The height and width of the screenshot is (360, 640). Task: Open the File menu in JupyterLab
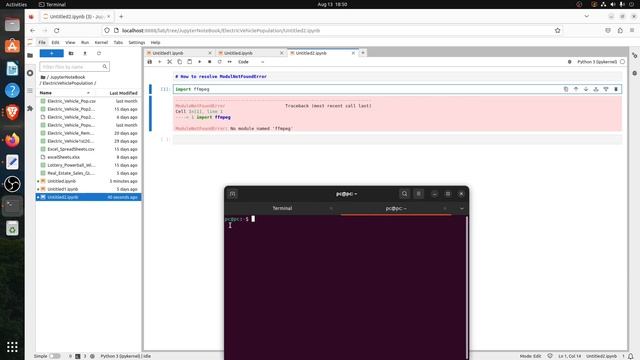coord(42,42)
